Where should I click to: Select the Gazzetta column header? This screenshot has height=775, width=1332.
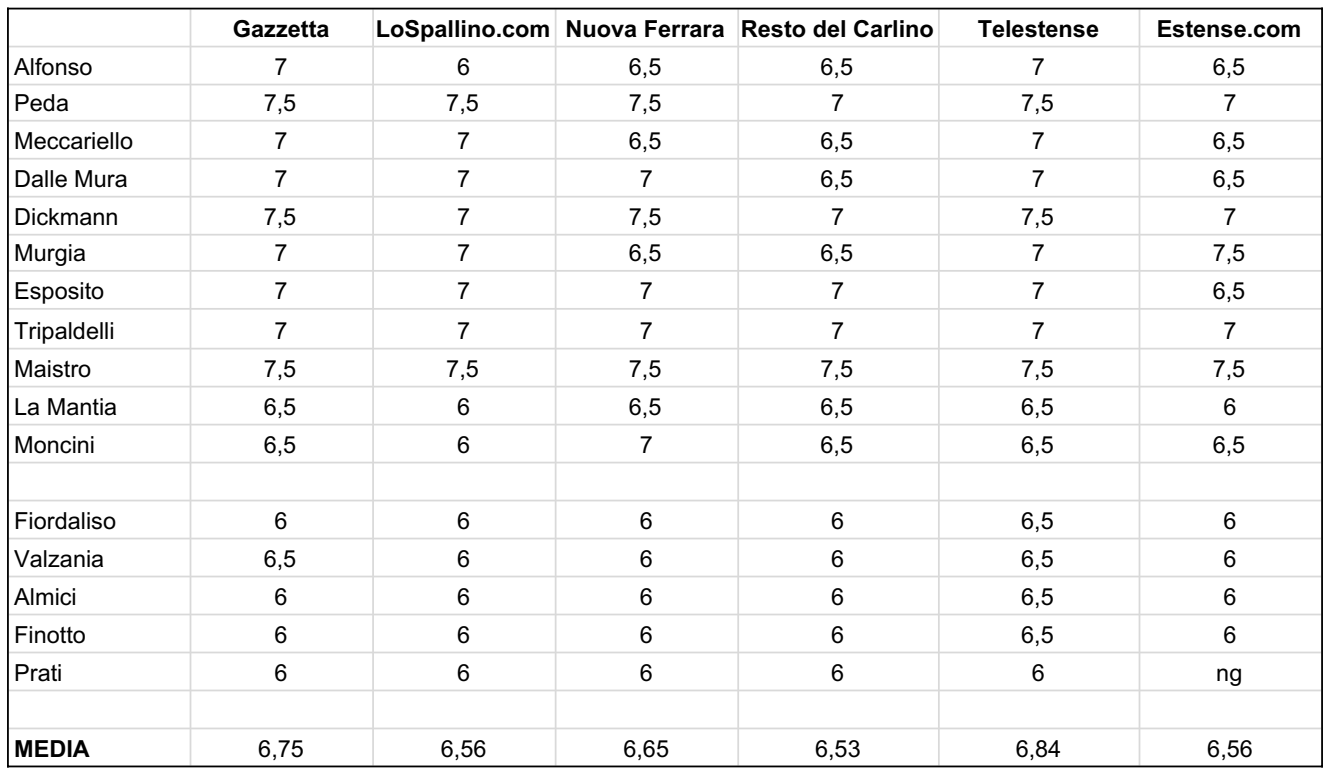[281, 30]
